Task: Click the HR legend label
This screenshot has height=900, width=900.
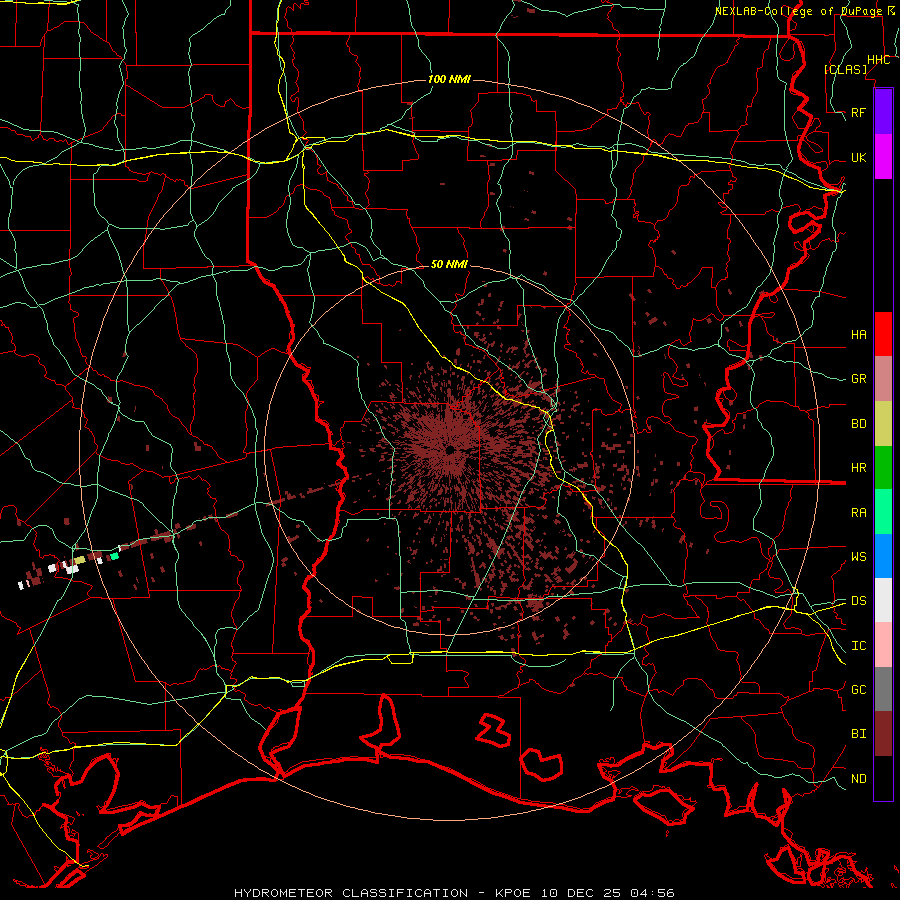Action: 859,468
